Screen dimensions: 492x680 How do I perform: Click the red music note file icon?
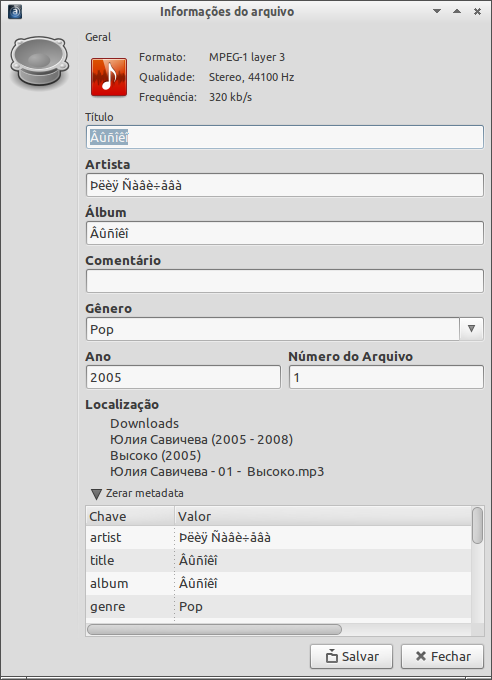(109, 77)
